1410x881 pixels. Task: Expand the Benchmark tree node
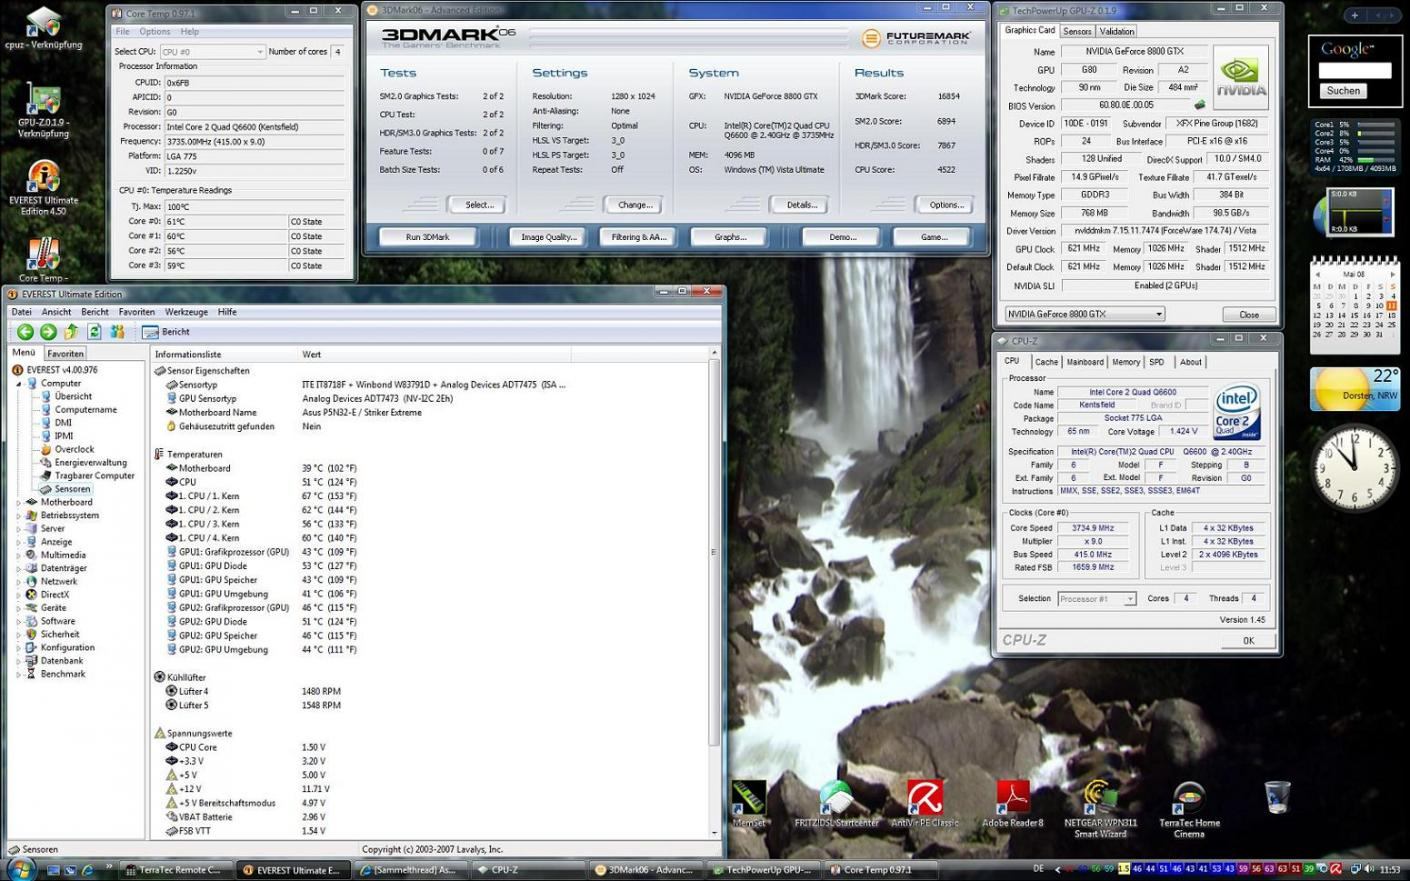[x=19, y=674]
